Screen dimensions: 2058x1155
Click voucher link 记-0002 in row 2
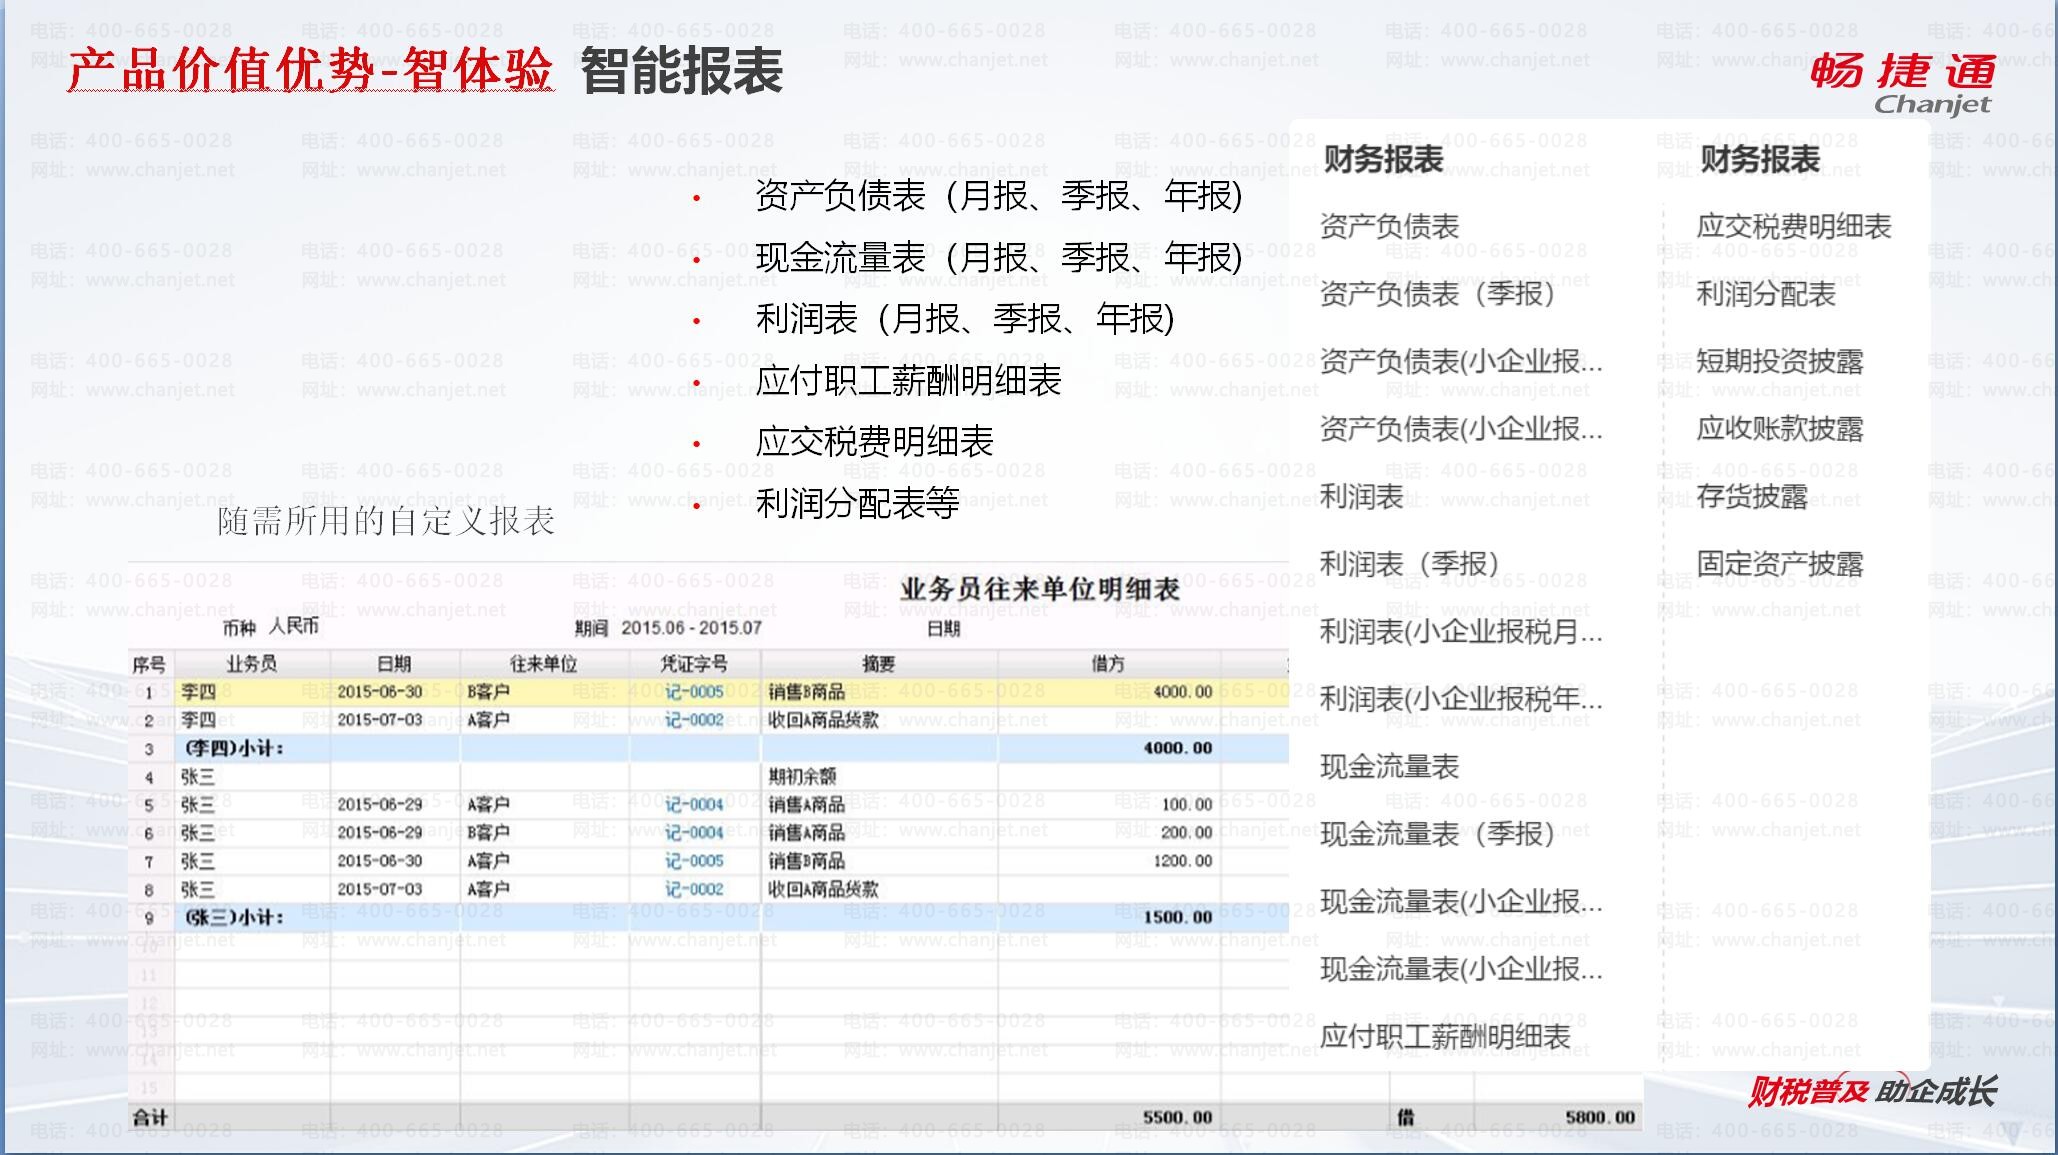[694, 720]
